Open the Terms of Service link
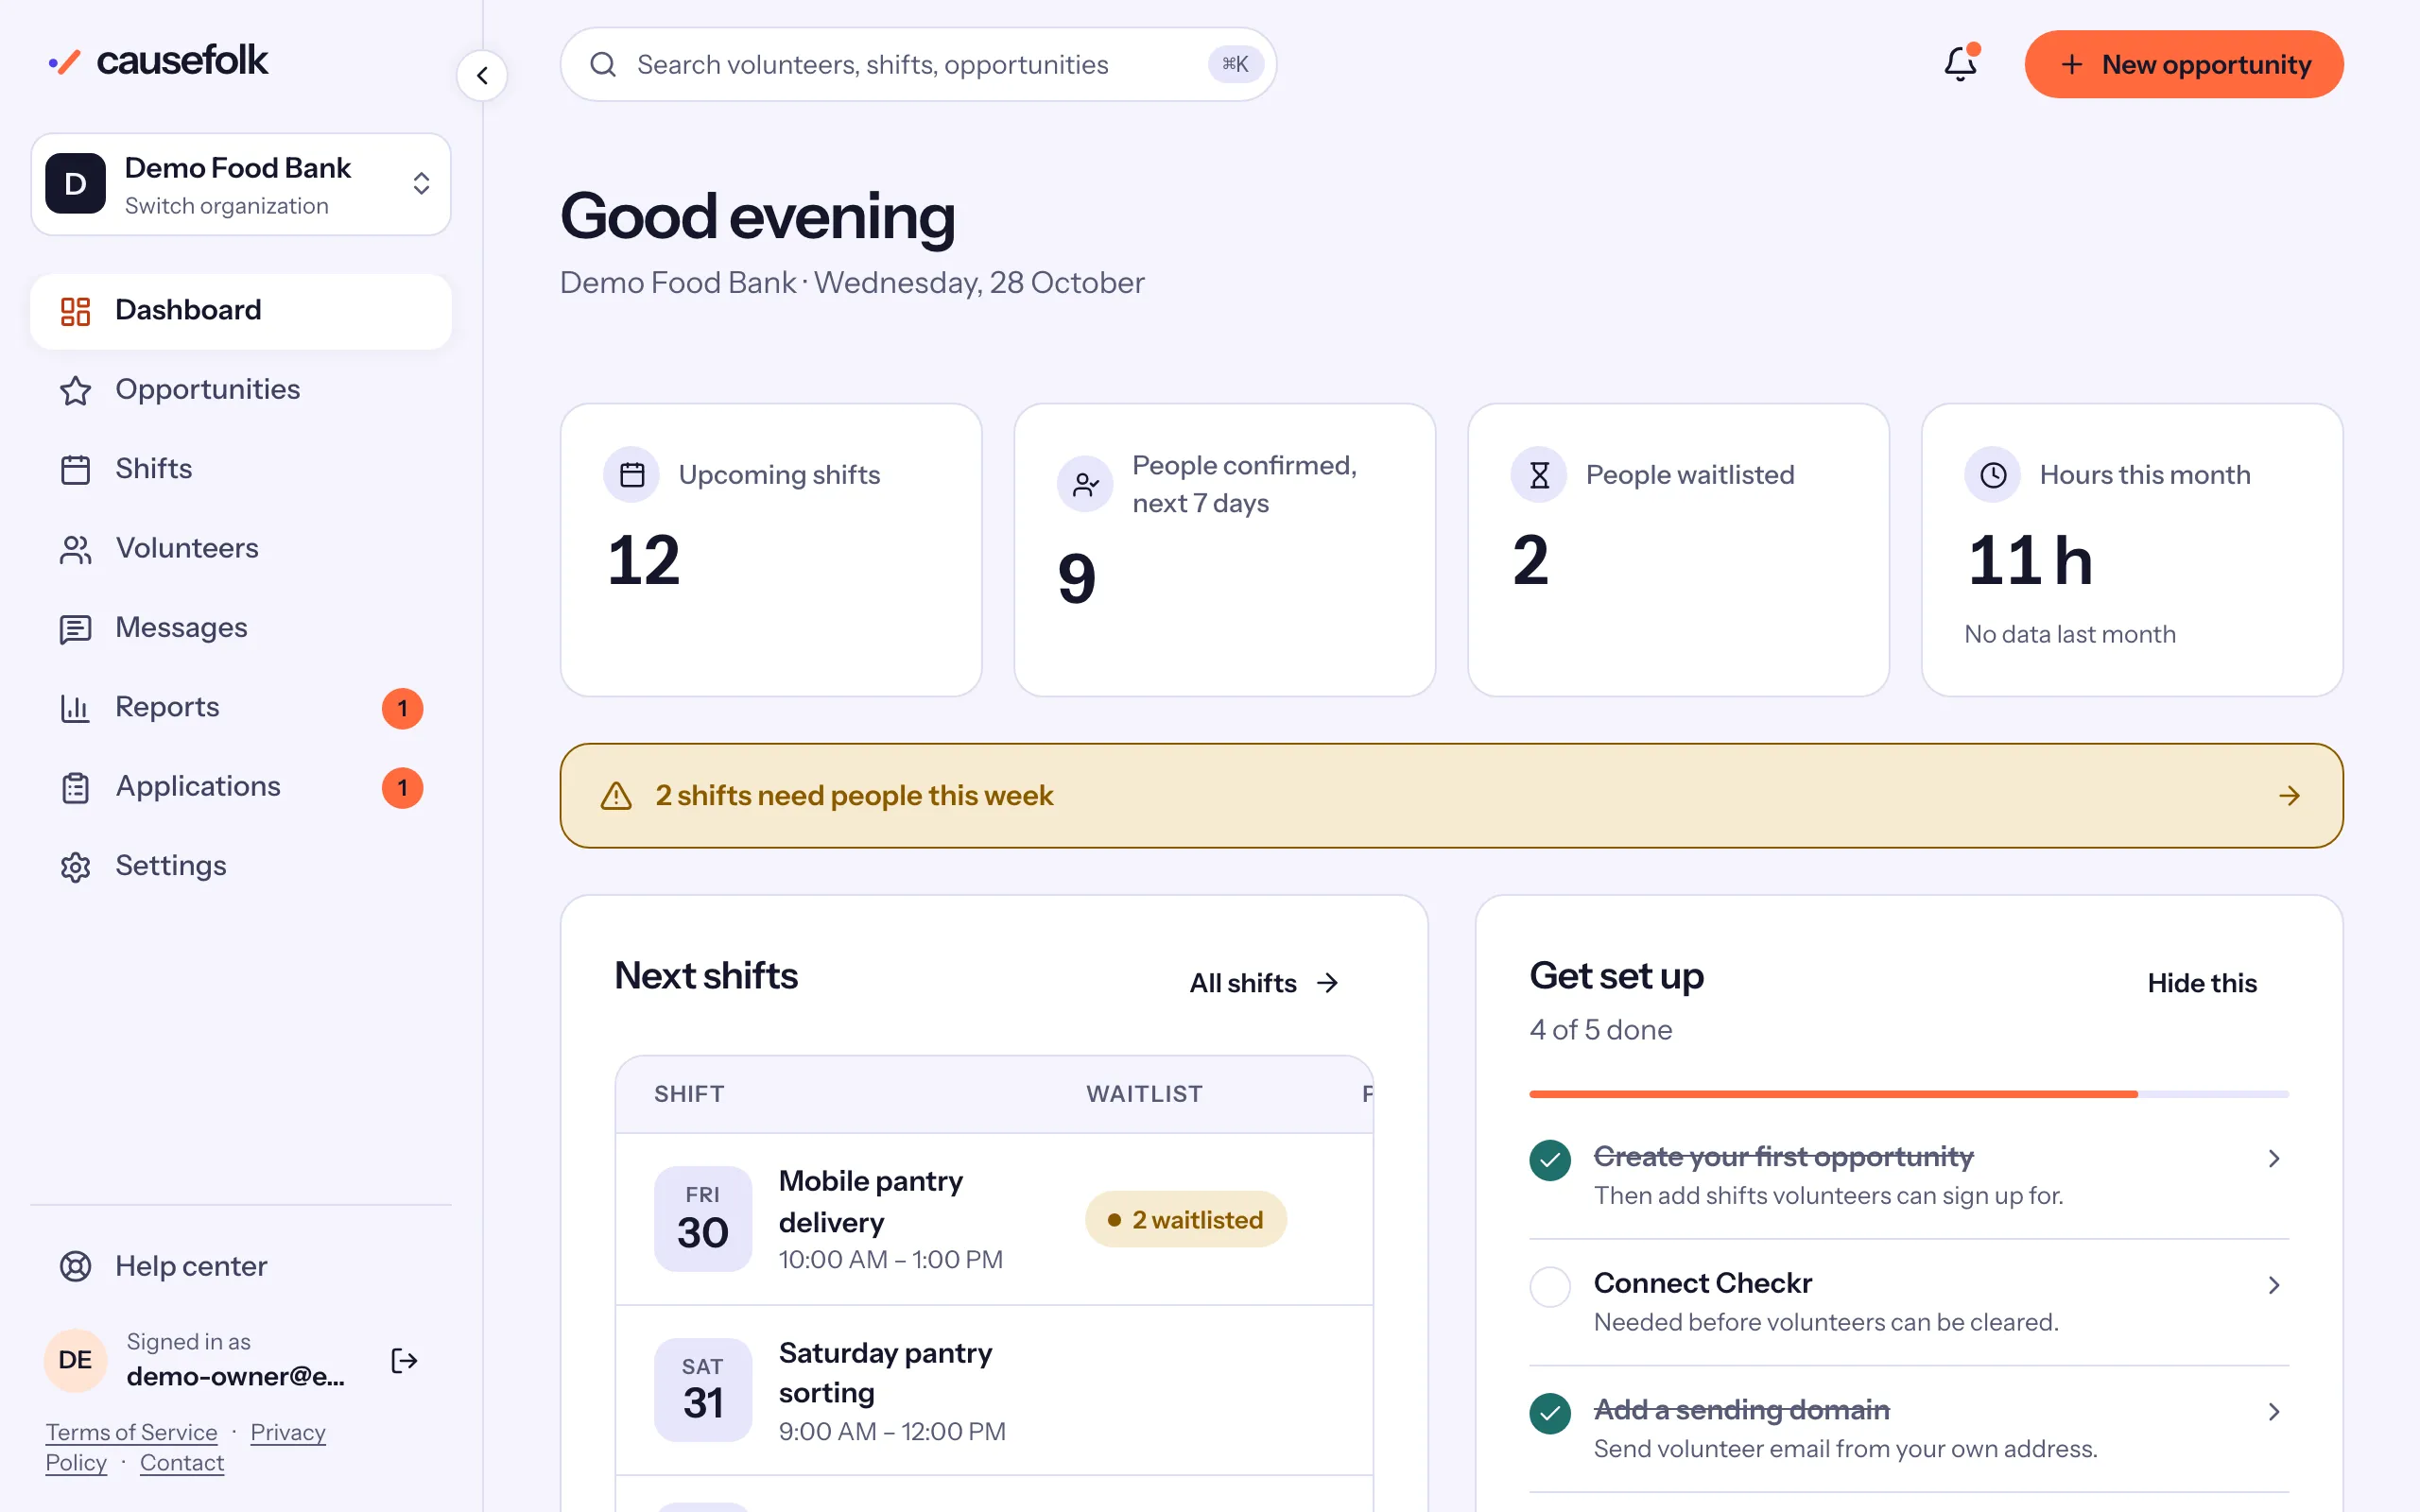Viewport: 2420px width, 1512px height. (131, 1432)
